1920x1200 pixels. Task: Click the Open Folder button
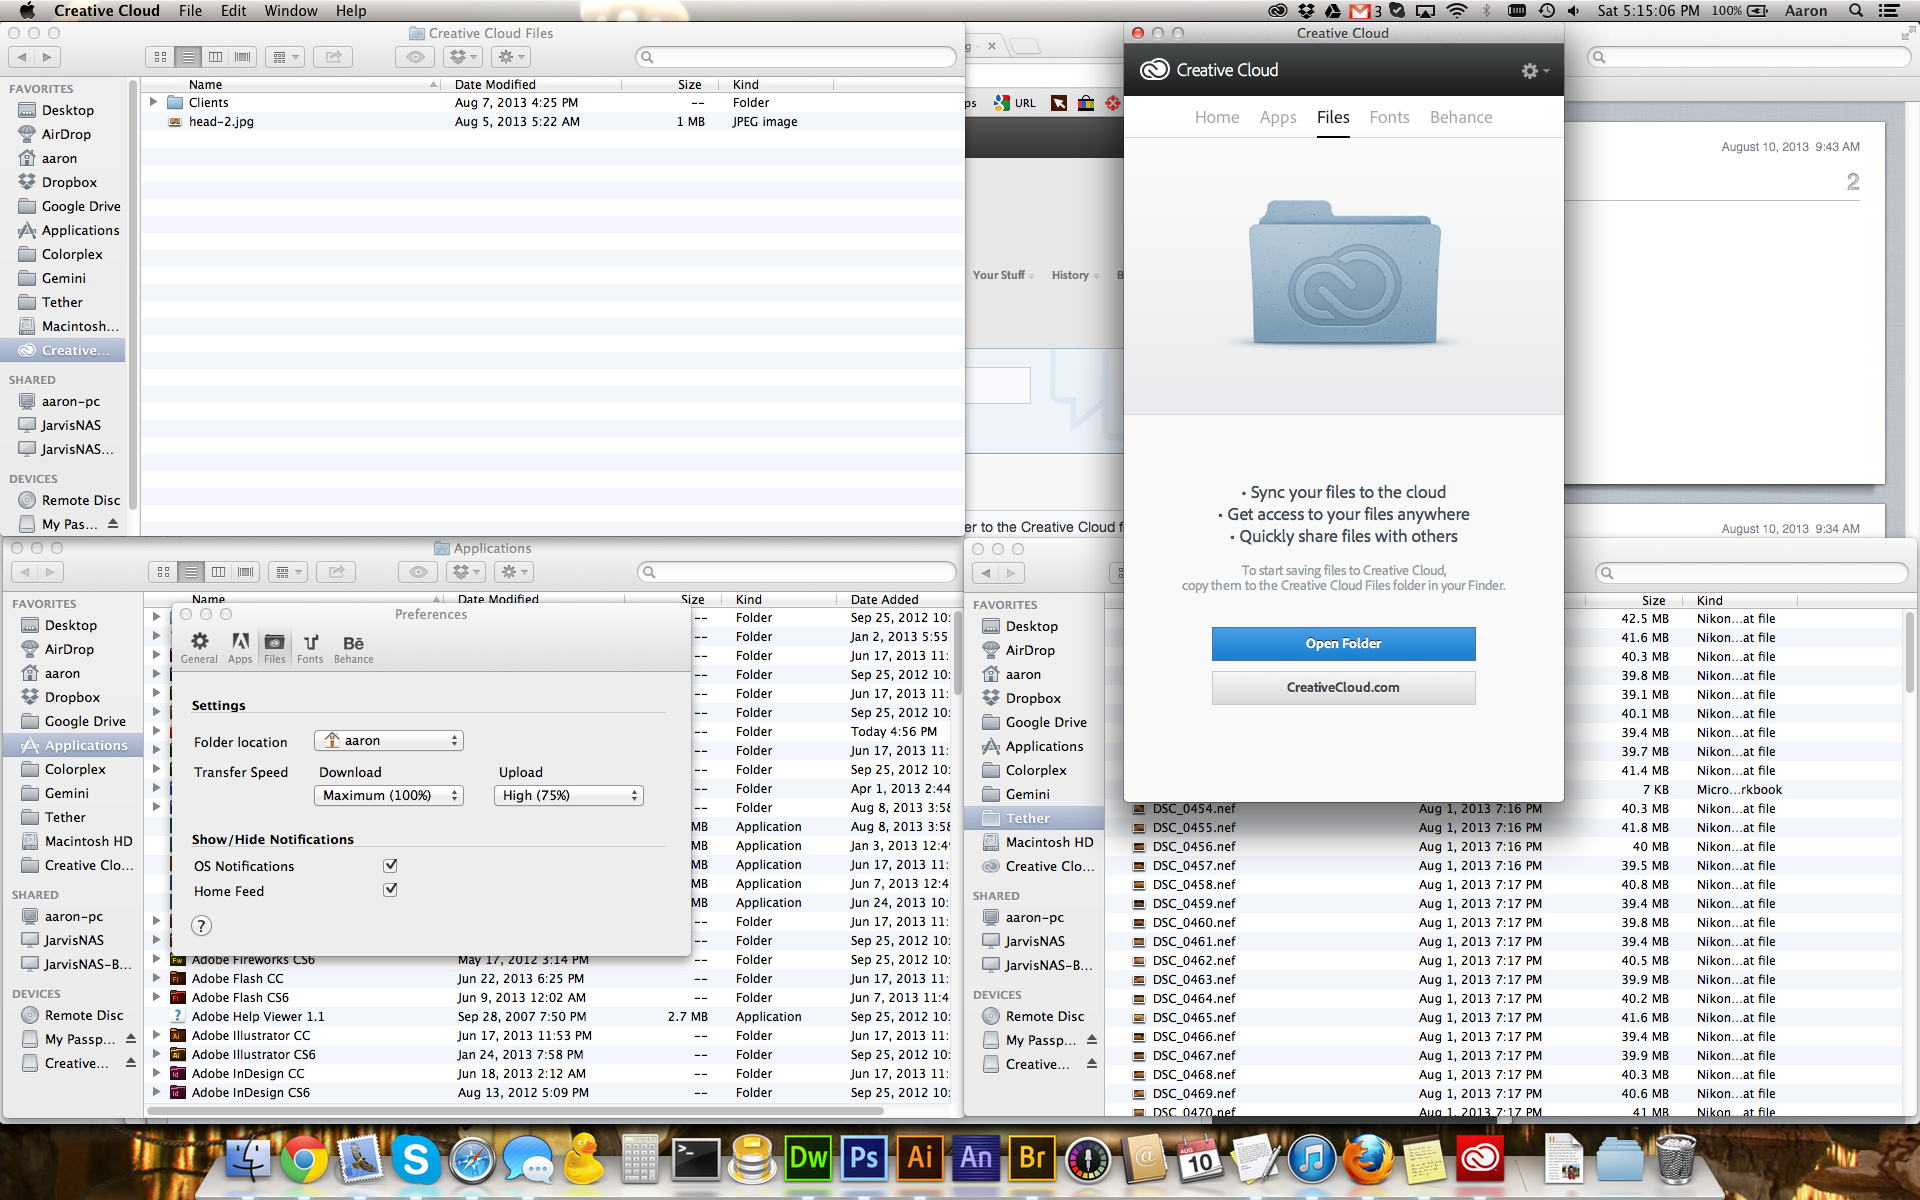pos(1344,641)
